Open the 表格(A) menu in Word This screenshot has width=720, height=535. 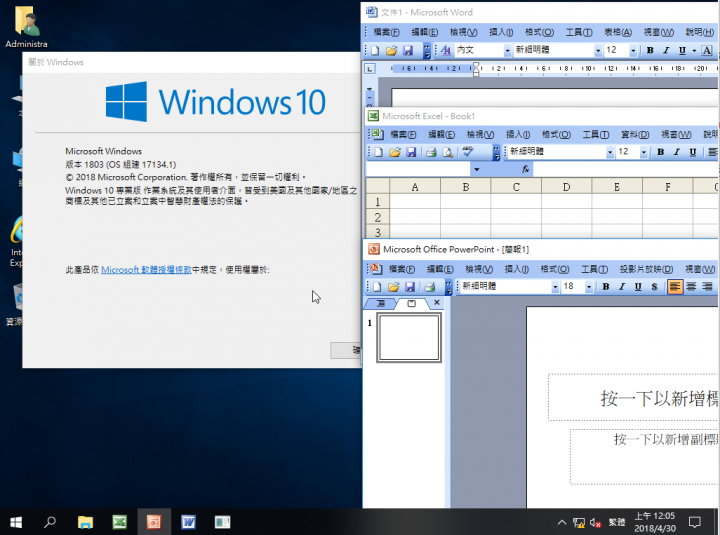point(618,32)
